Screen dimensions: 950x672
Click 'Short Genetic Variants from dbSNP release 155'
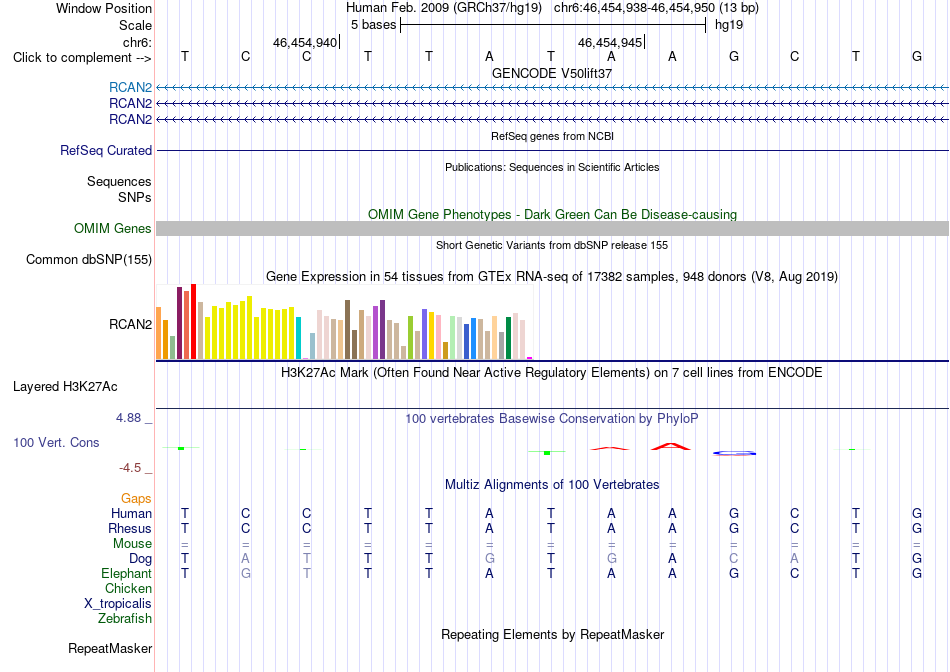(552, 245)
